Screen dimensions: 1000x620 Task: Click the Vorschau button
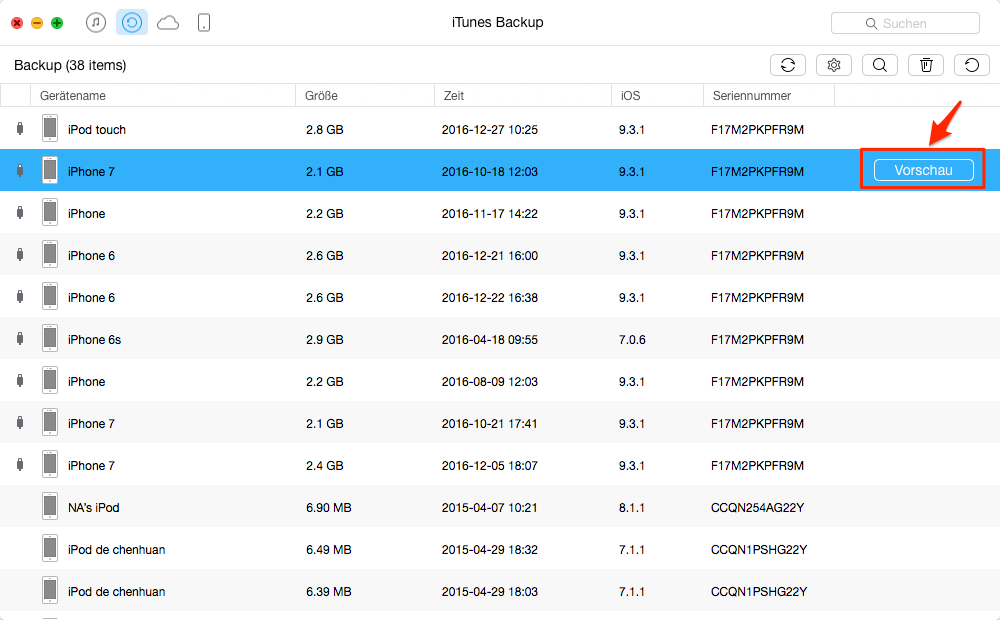[923, 170]
